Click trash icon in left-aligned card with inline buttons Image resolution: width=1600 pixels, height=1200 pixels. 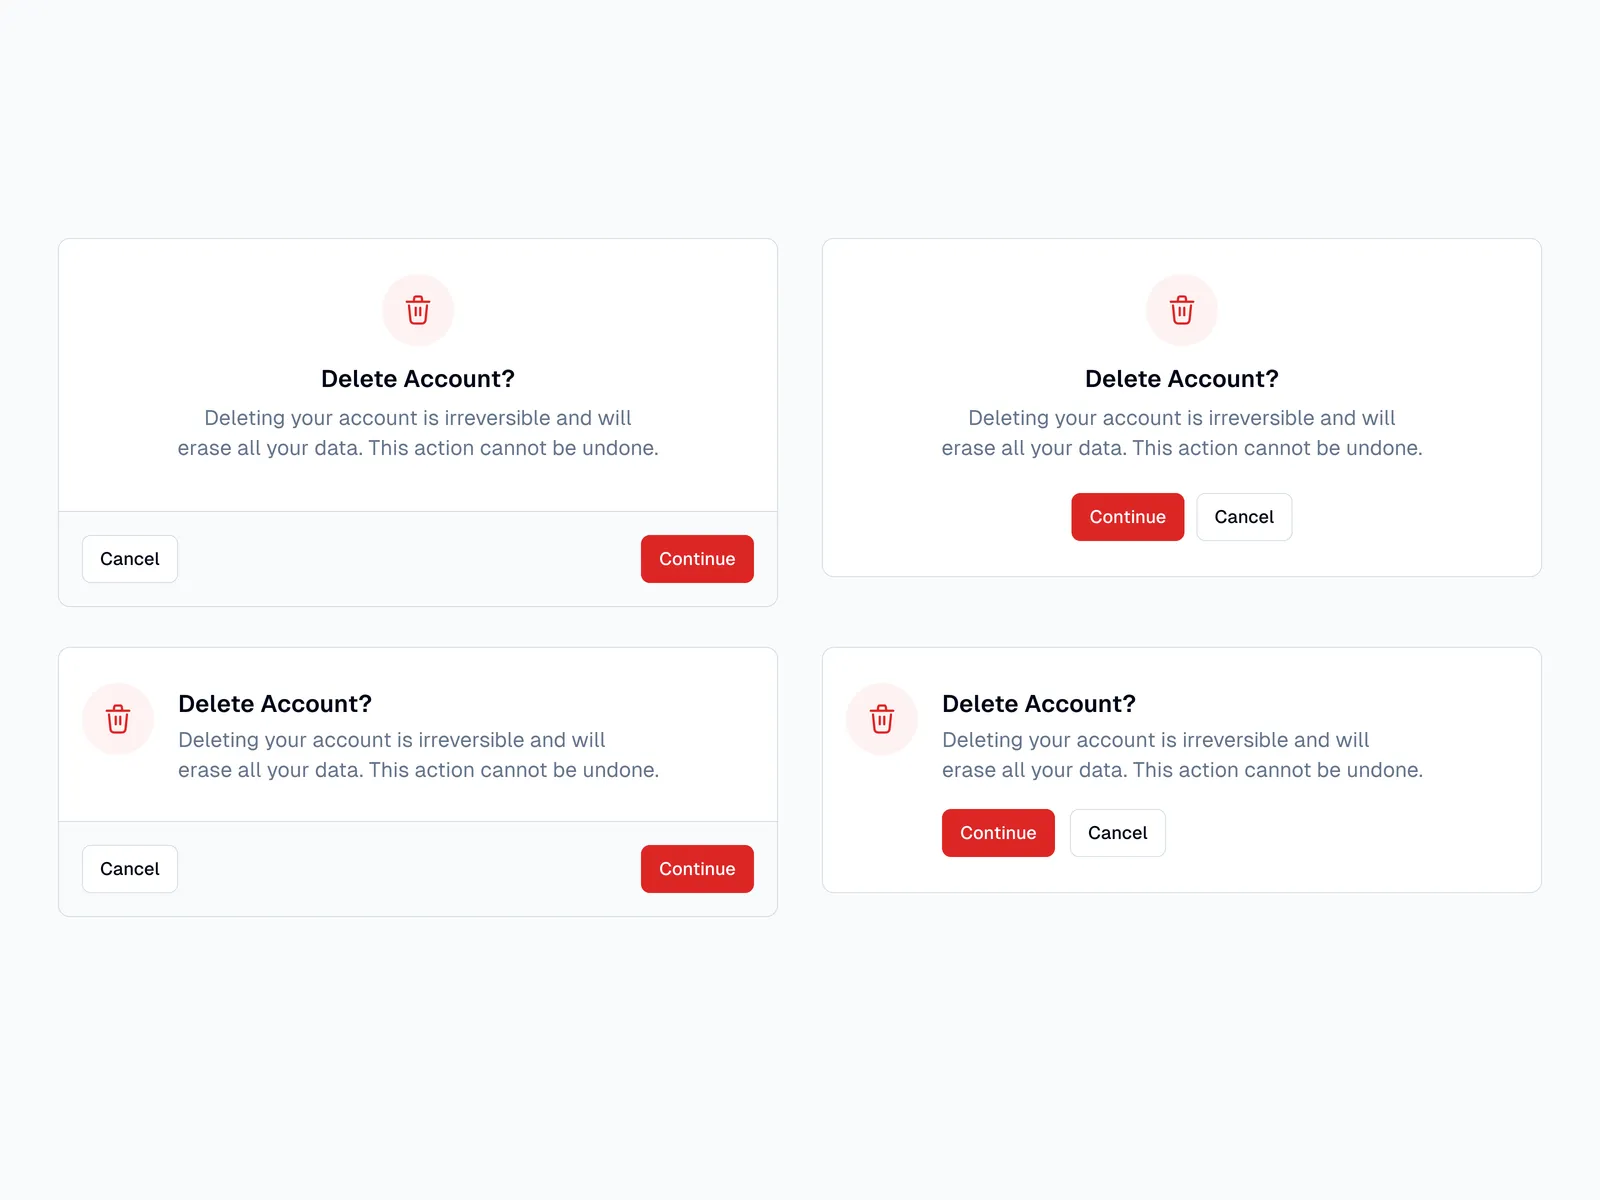pyautogui.click(x=882, y=719)
